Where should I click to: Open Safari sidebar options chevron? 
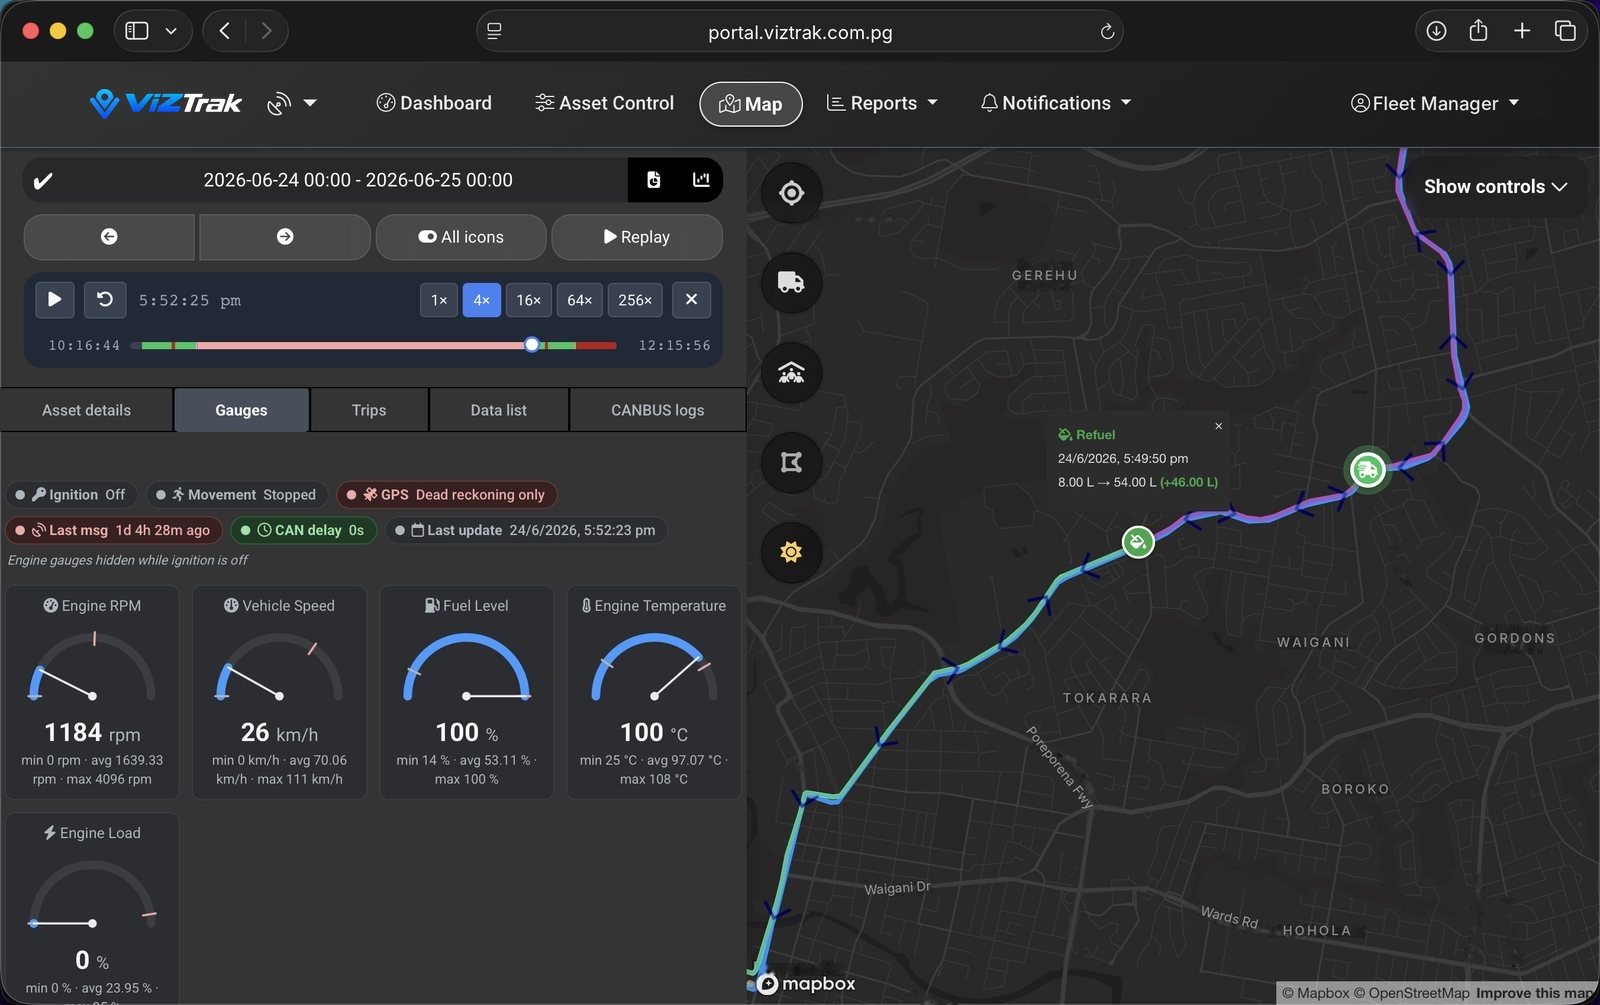pyautogui.click(x=171, y=31)
